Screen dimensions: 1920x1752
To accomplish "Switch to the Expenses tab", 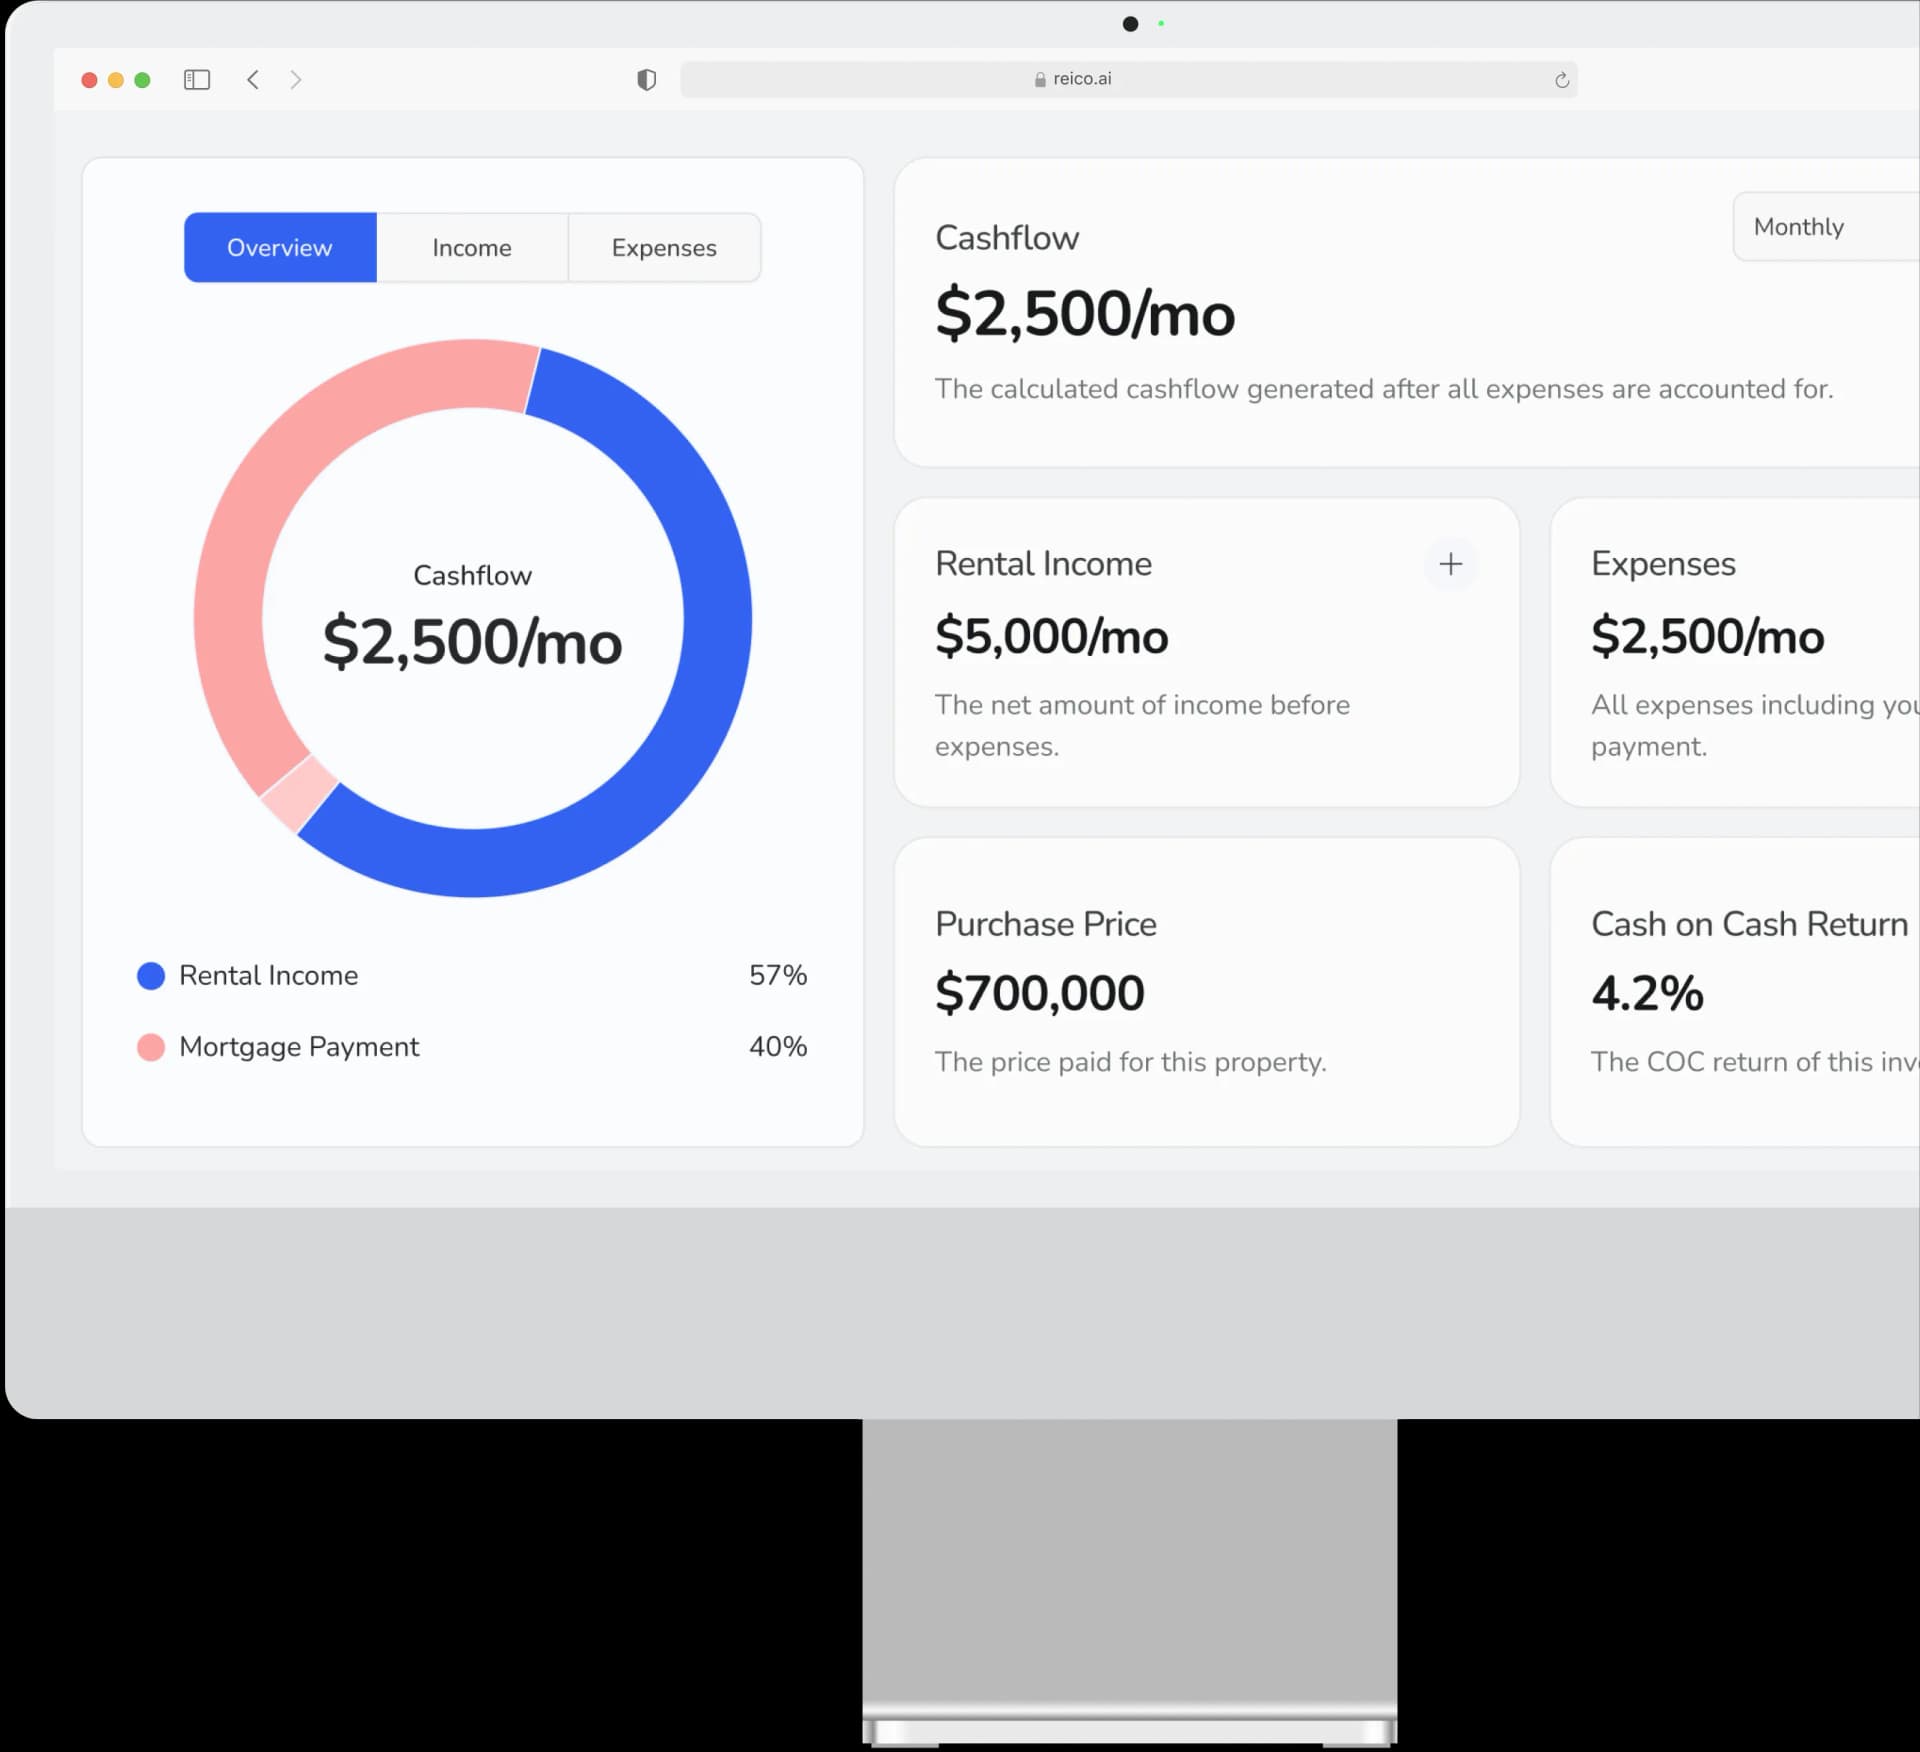I will coord(664,247).
